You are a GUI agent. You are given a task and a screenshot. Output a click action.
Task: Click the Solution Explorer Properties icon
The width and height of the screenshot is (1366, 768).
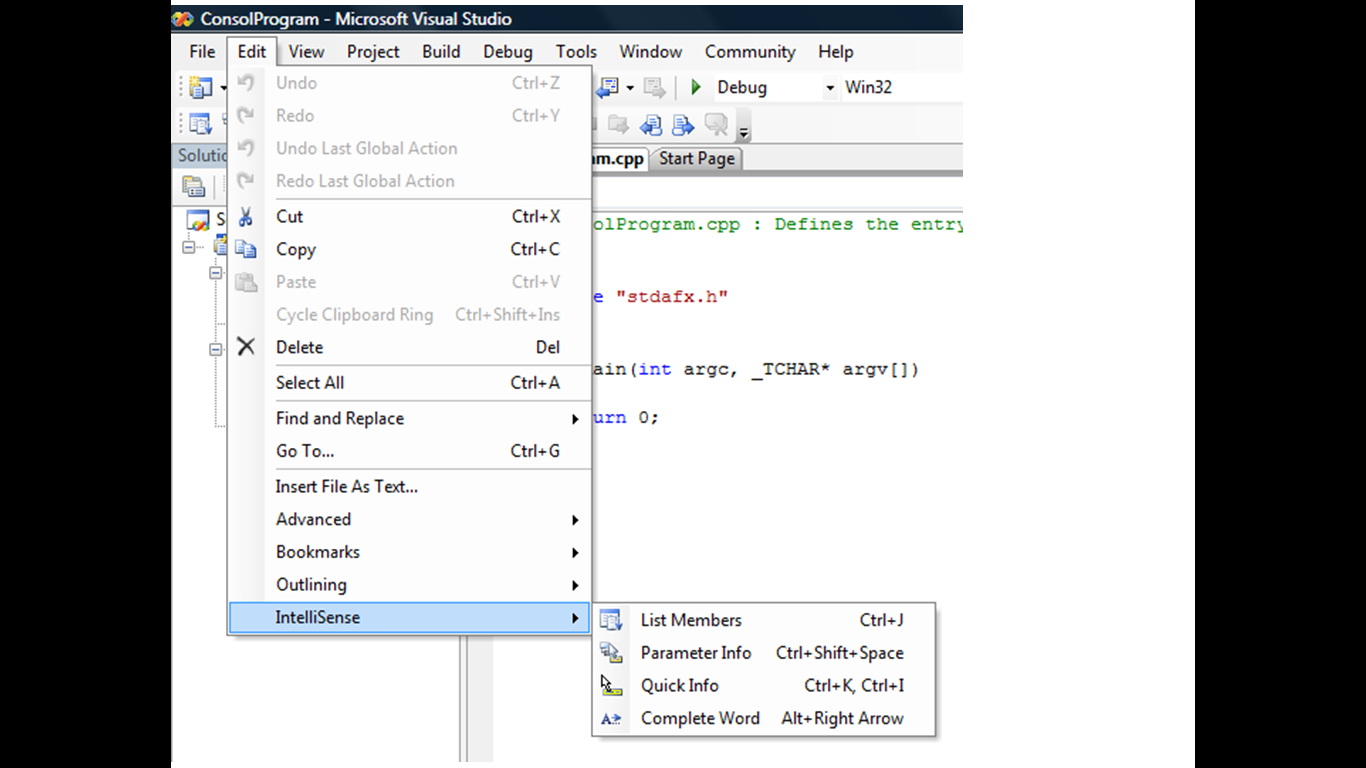coord(194,186)
